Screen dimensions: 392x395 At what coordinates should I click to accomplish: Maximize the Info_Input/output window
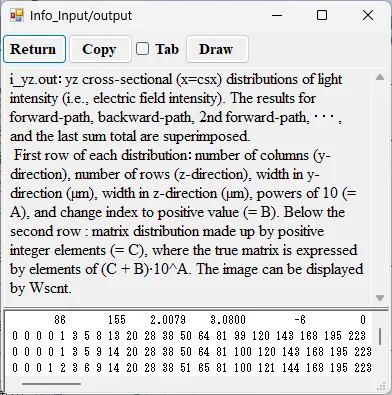click(x=322, y=15)
